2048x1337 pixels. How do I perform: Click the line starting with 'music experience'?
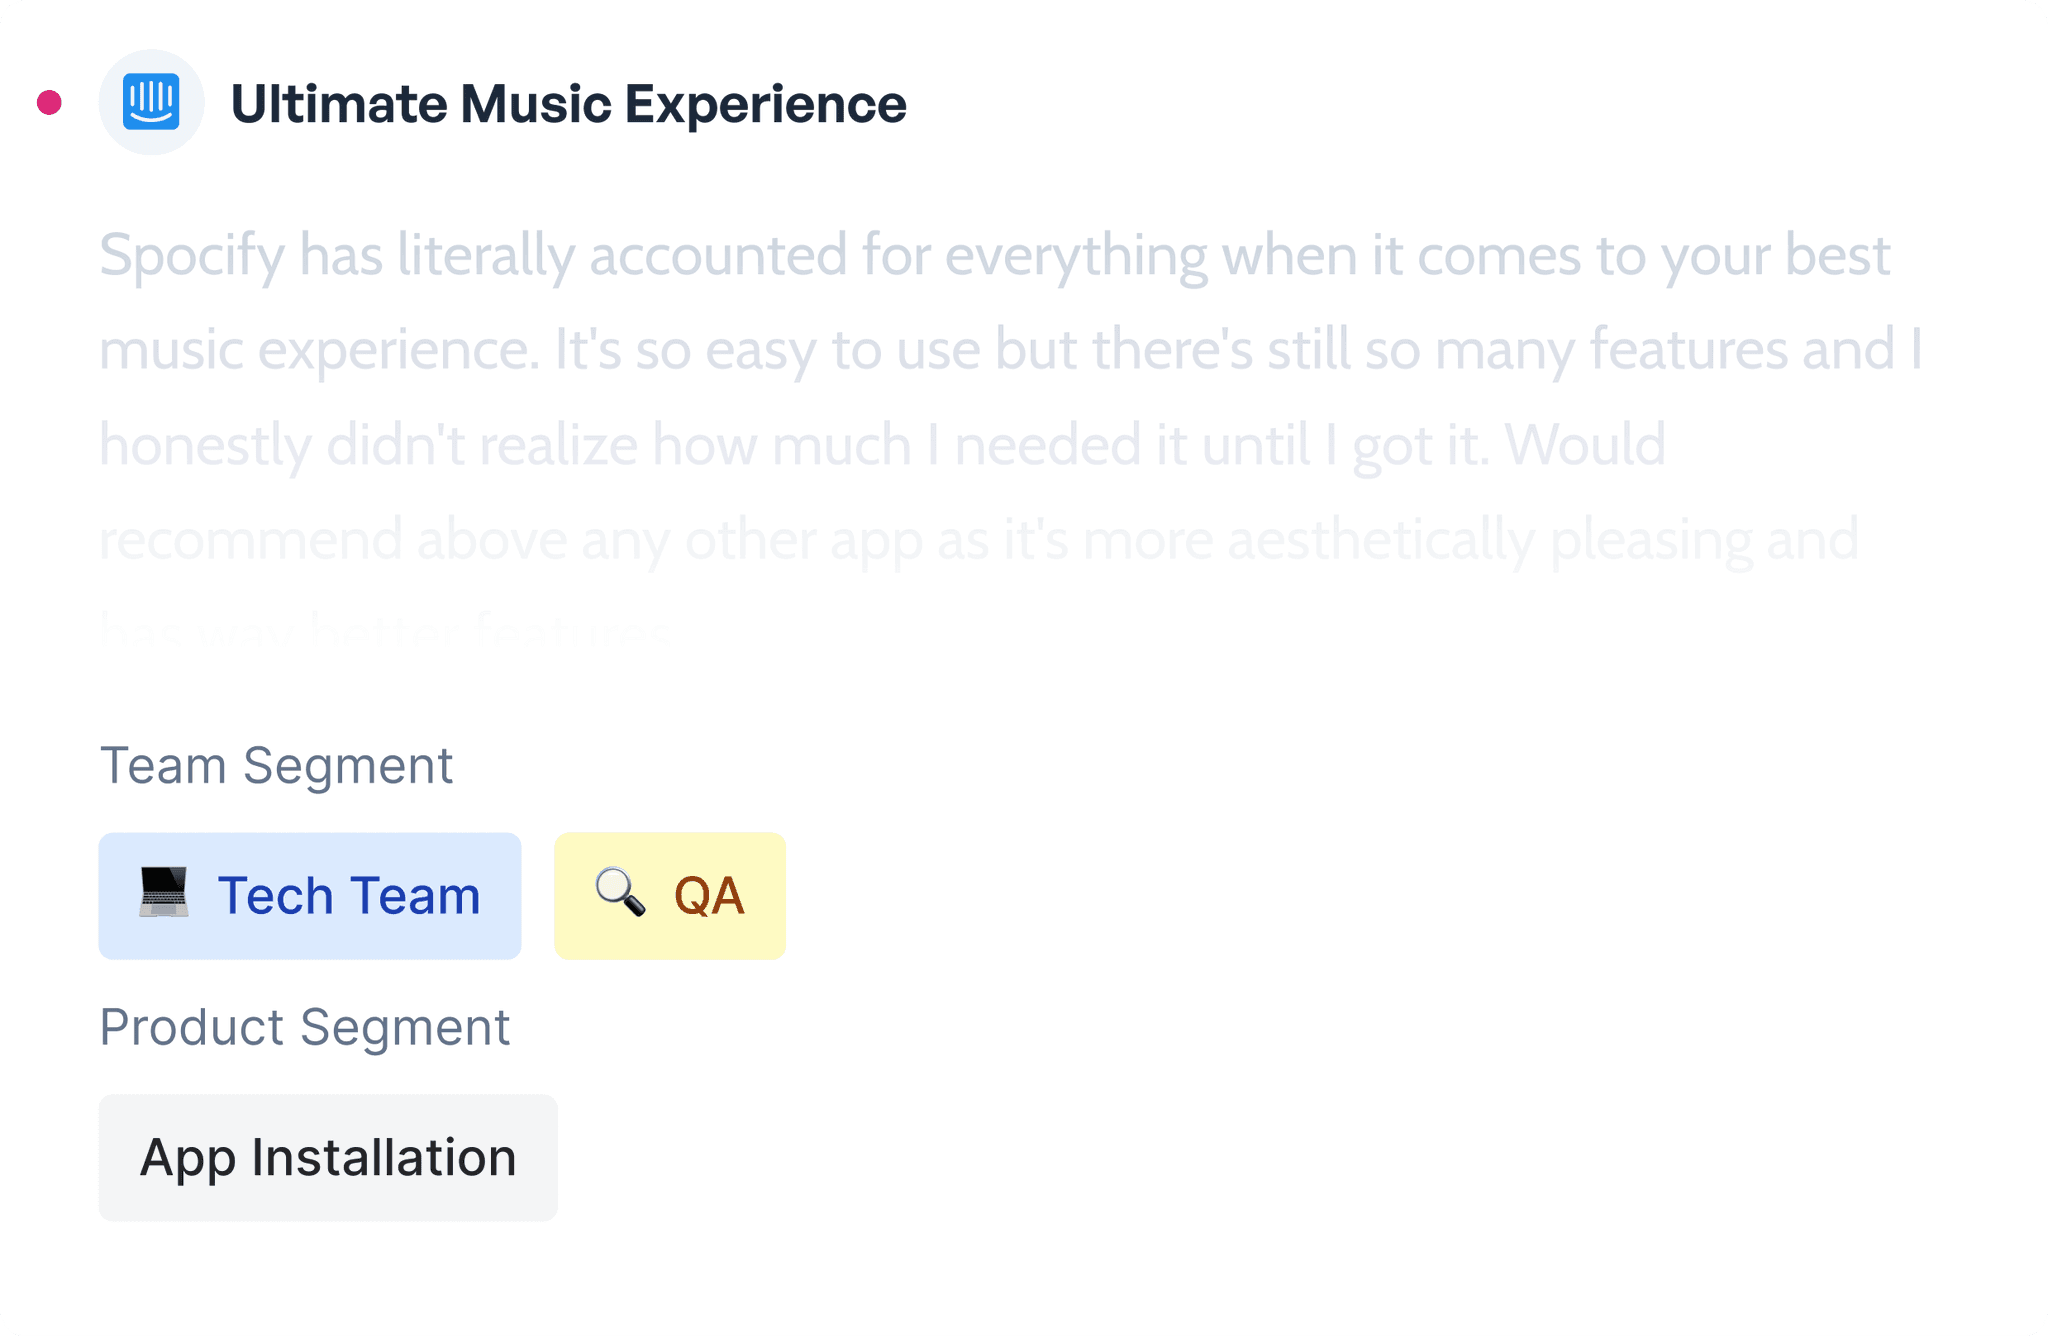1010,350
